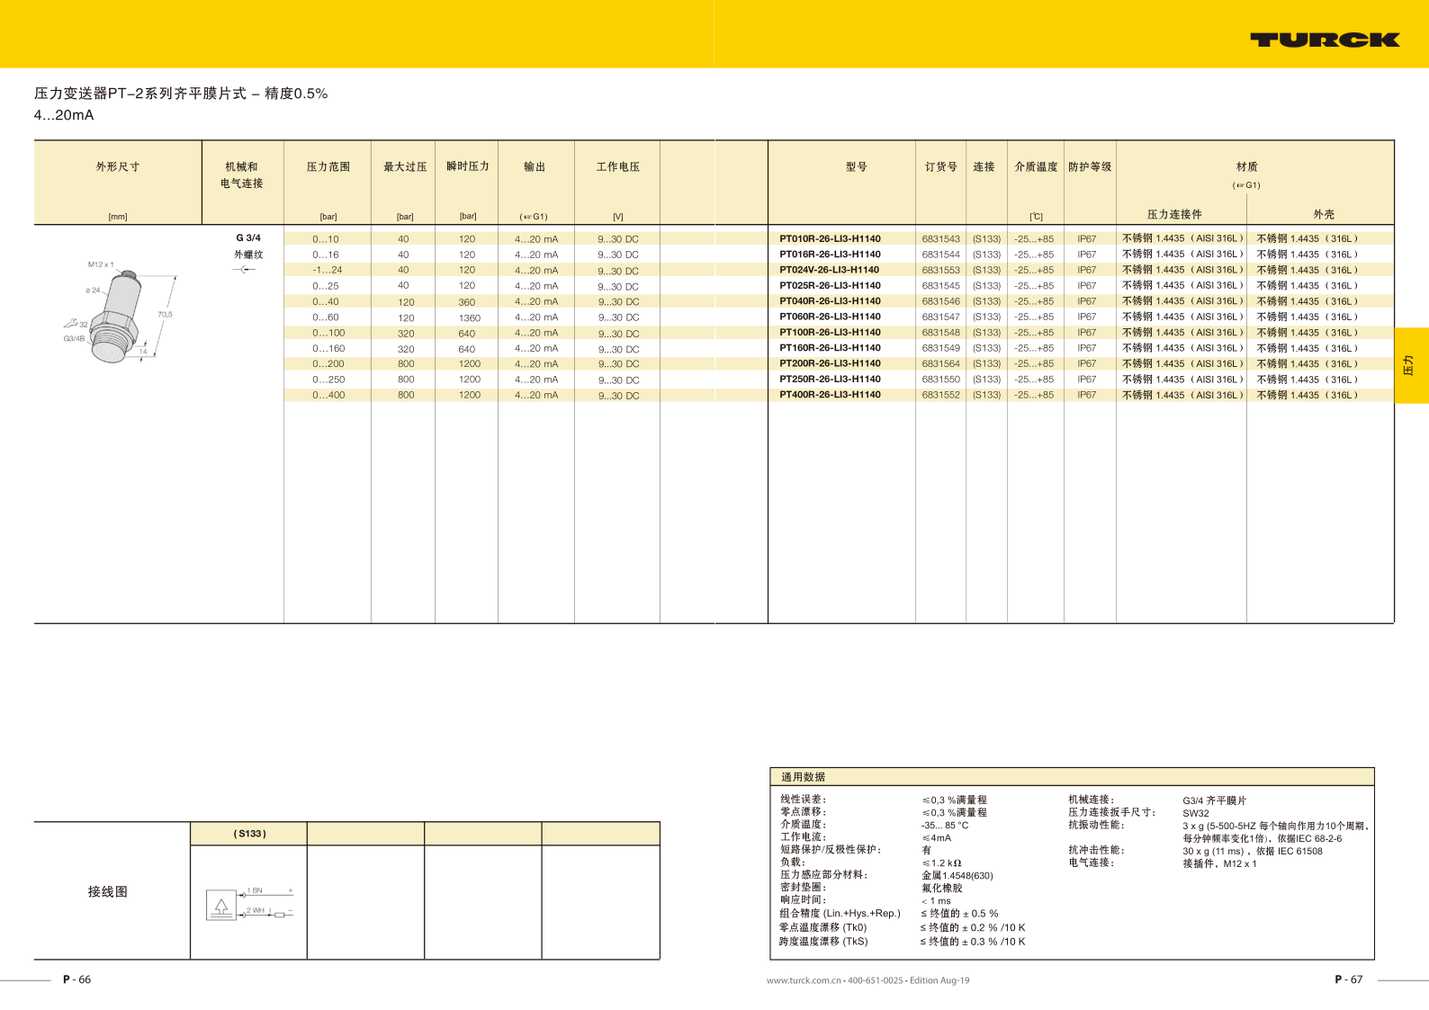Screen dimensions: 1429x1010
Task: Click the 压力范围 column header
Action: coord(328,167)
